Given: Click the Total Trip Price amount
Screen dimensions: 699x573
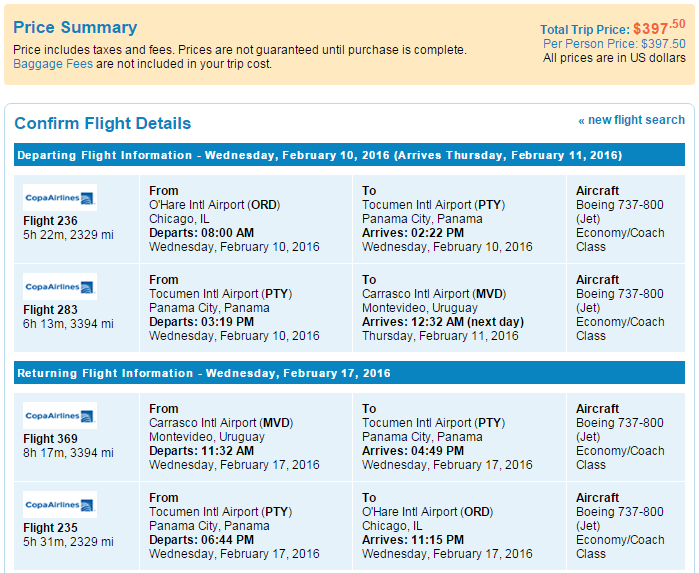Looking at the screenshot, I should (659, 28).
